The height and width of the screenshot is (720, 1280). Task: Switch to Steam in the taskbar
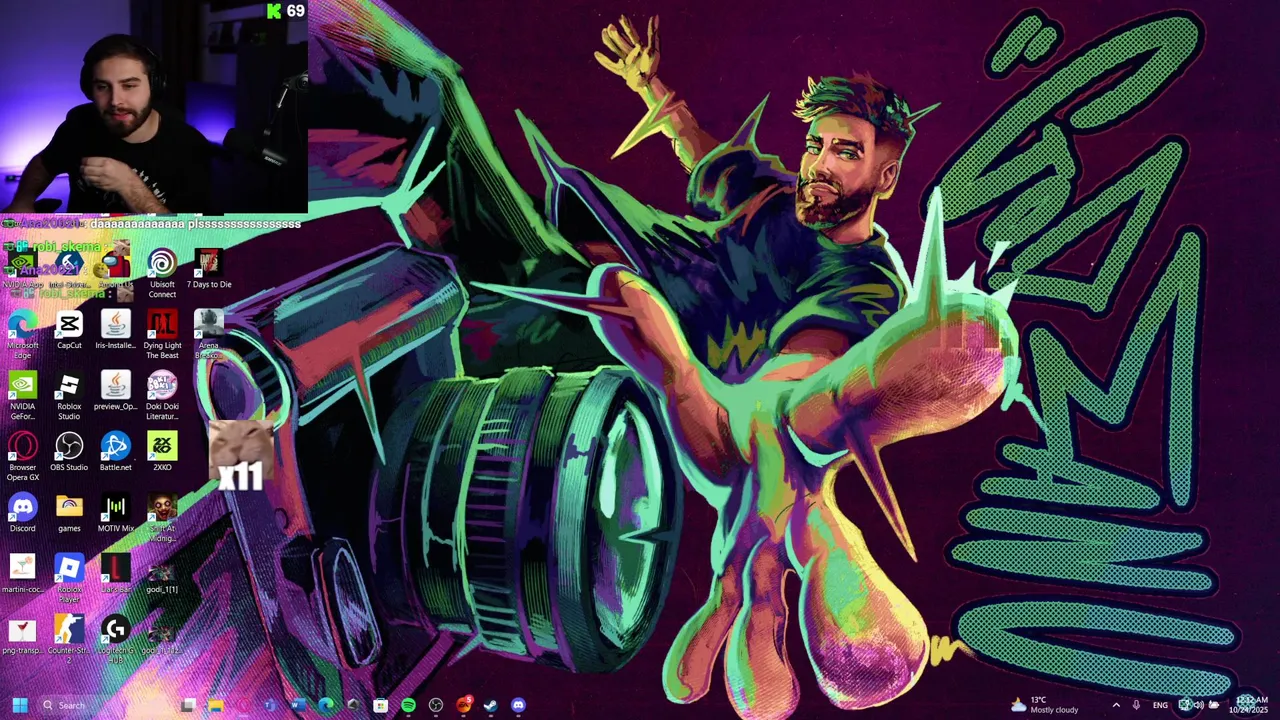click(x=490, y=705)
